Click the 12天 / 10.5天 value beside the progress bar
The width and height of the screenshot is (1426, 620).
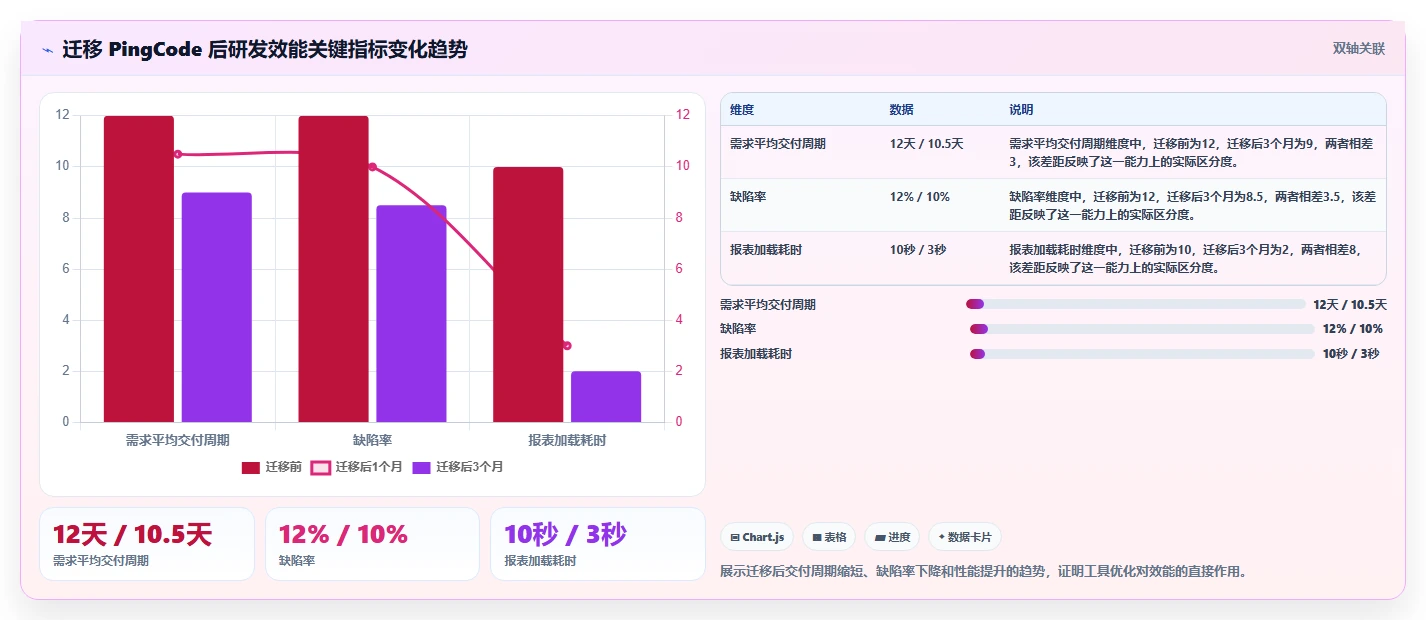pyautogui.click(x=1350, y=305)
